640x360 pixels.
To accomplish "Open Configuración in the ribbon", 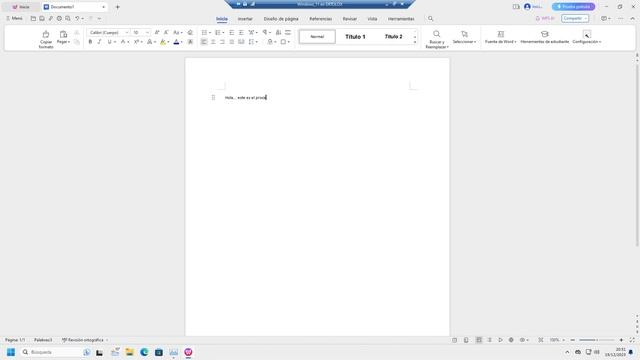I will tap(587, 37).
